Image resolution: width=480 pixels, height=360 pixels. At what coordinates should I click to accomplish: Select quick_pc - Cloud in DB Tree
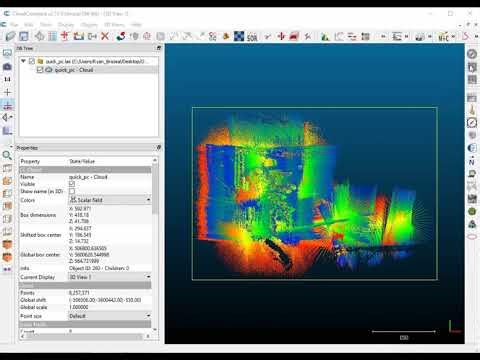tap(74, 70)
